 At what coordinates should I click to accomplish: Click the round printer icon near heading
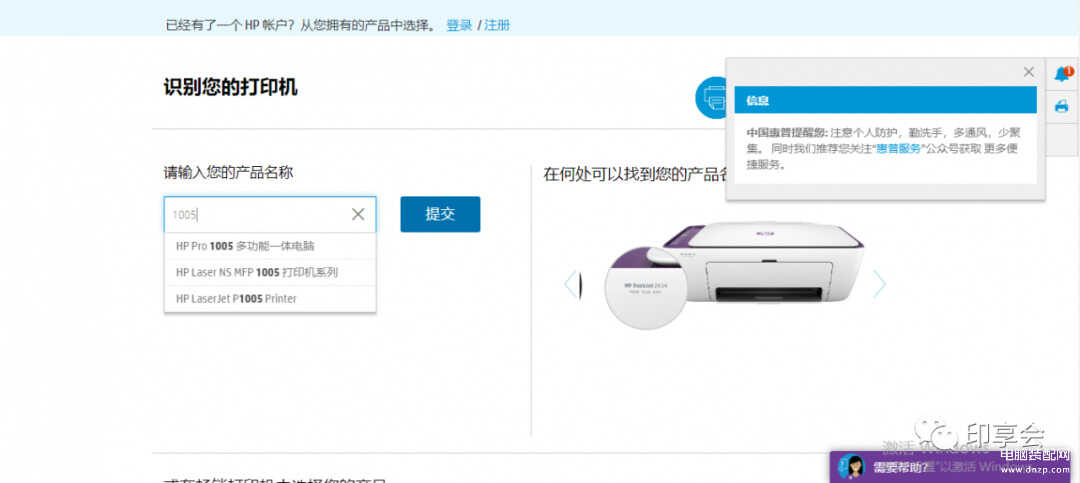[710, 98]
